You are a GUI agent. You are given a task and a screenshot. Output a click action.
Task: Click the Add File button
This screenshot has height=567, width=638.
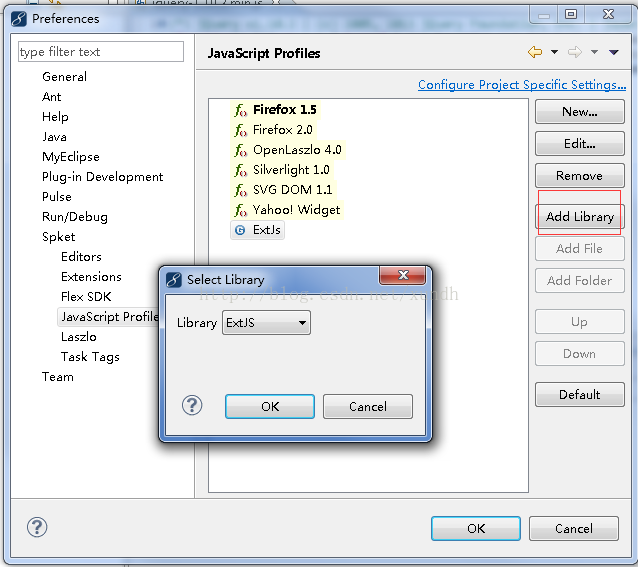click(x=580, y=249)
